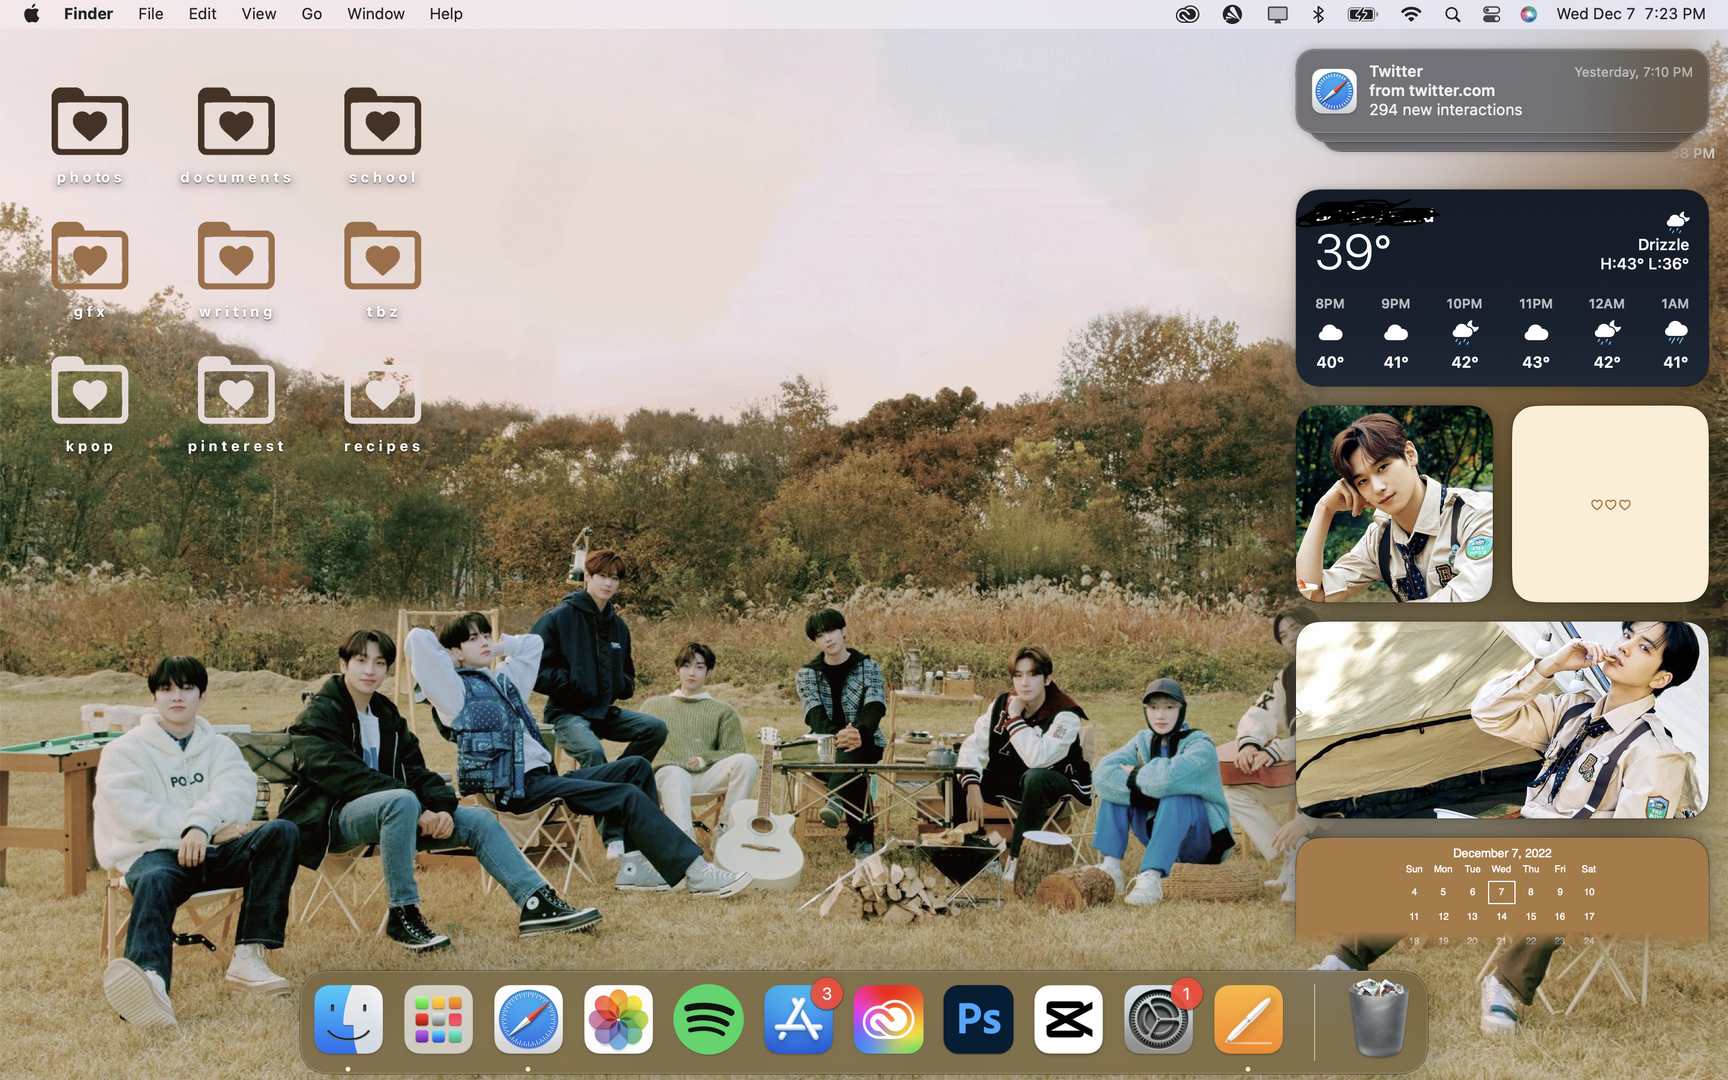Open Launchpad from the Dock
The width and height of the screenshot is (1728, 1080).
pos(438,1020)
